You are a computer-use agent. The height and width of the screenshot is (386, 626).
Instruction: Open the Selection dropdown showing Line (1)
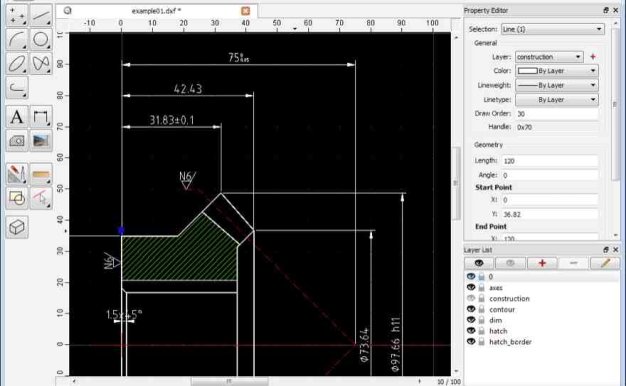pyautogui.click(x=553, y=29)
